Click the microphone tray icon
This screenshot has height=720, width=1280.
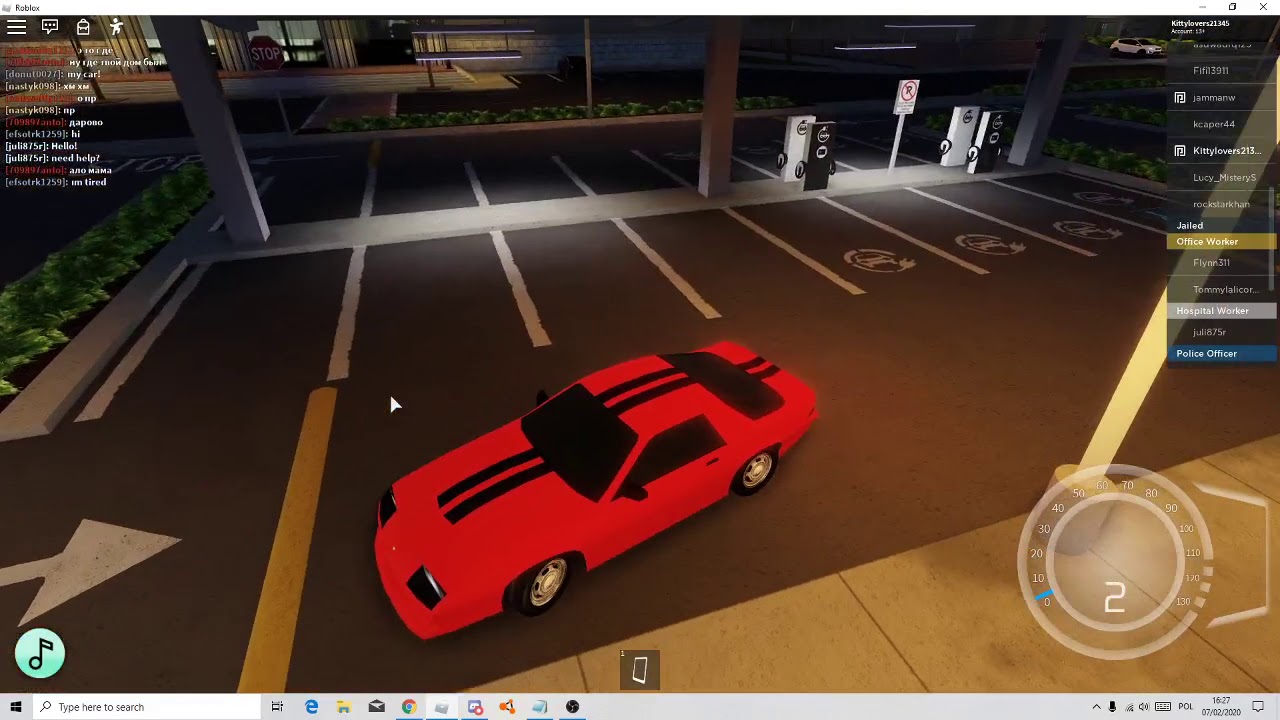pyautogui.click(x=1112, y=707)
